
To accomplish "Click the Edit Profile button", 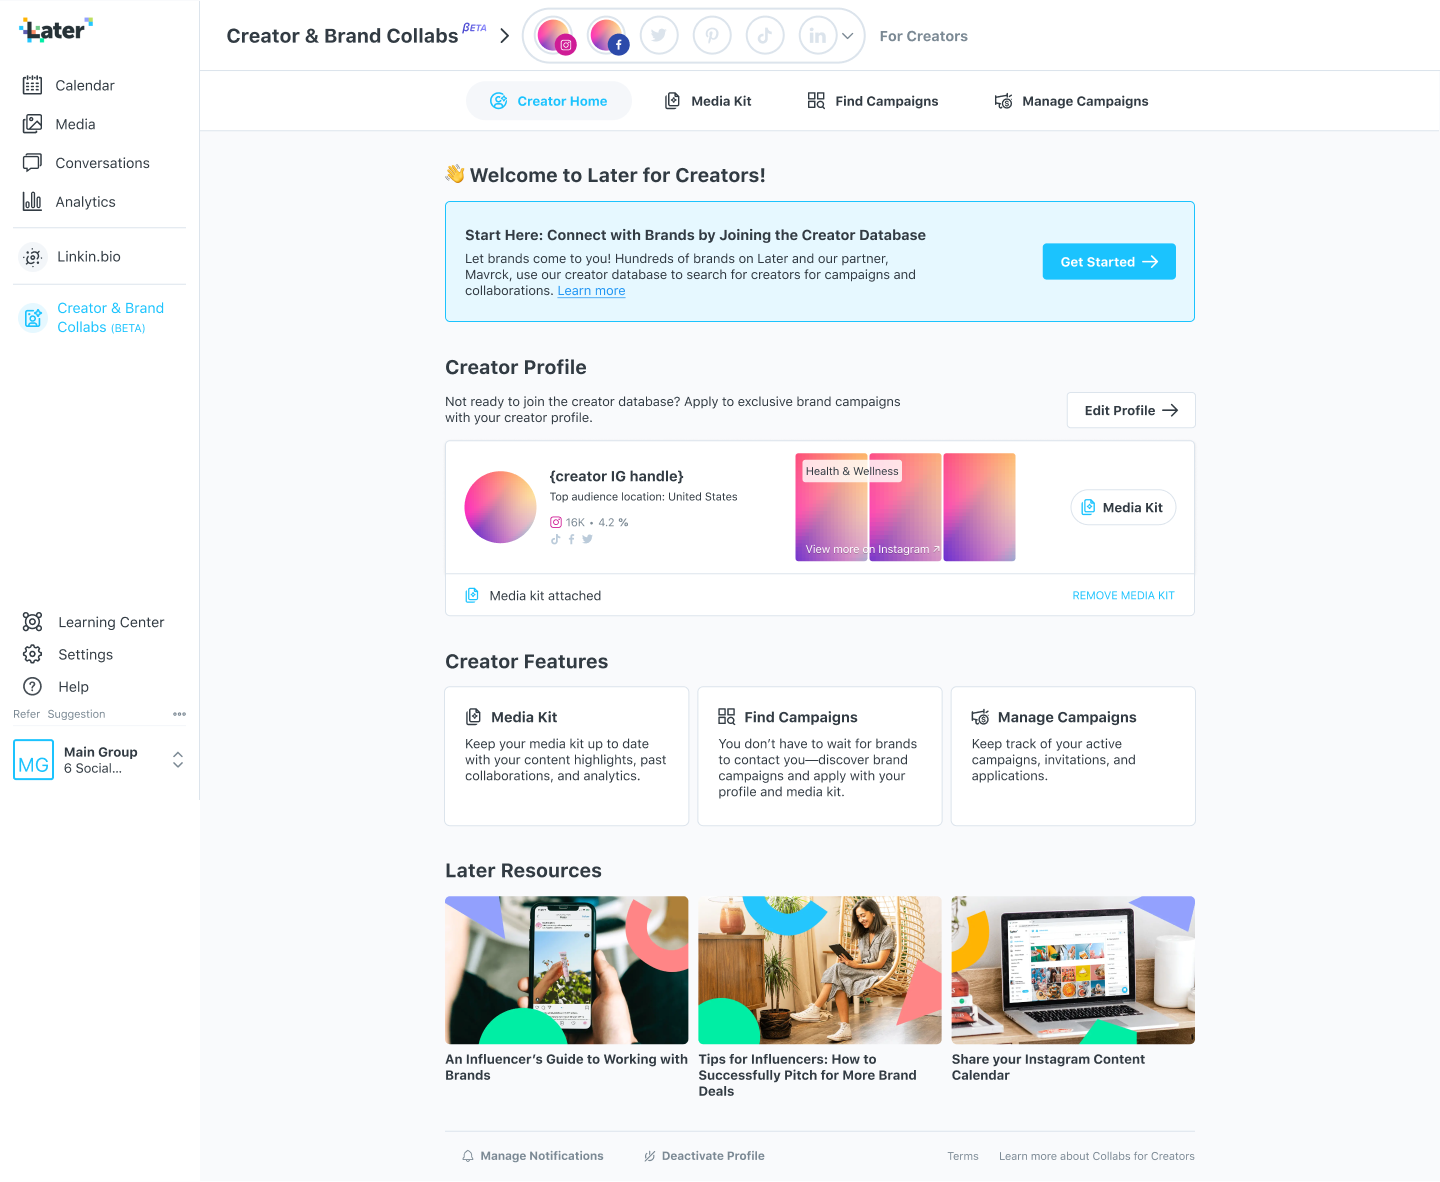I will pos(1131,410).
